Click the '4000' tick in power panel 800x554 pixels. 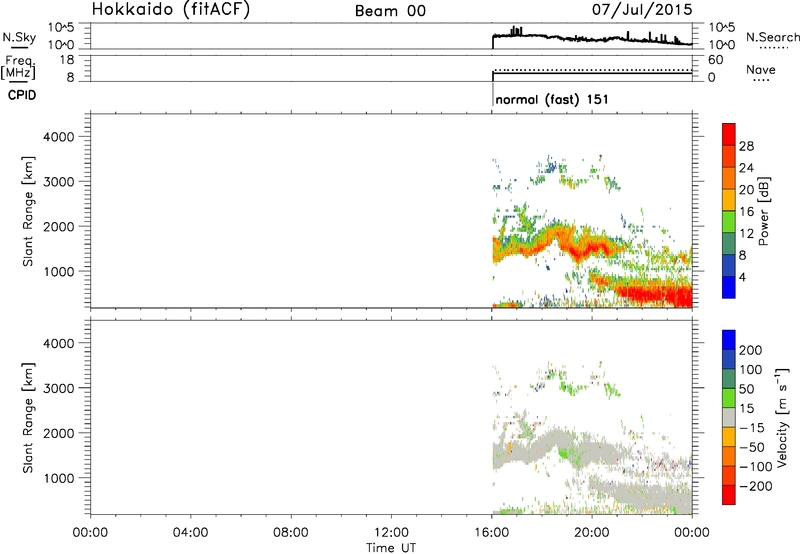pyautogui.click(x=59, y=137)
